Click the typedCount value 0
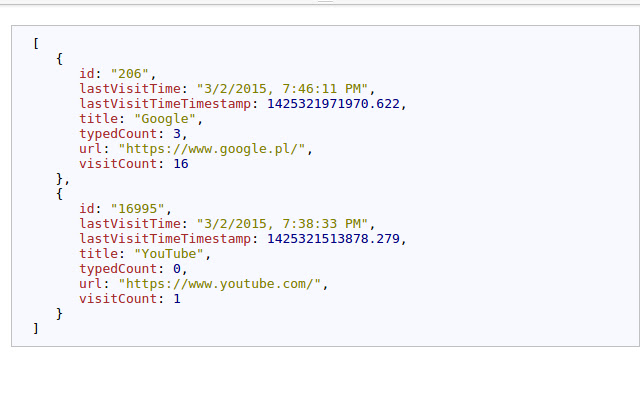The width and height of the screenshot is (640, 400). pyautogui.click(x=177, y=269)
